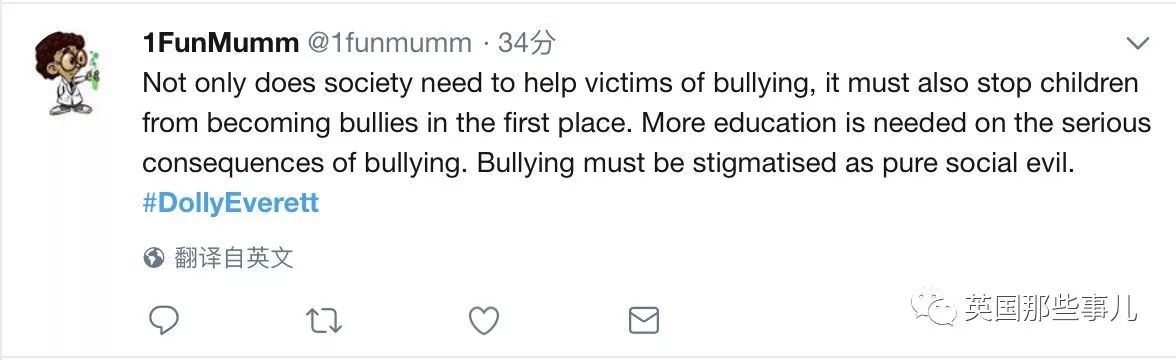Like the tweet with the heart icon

click(x=484, y=321)
